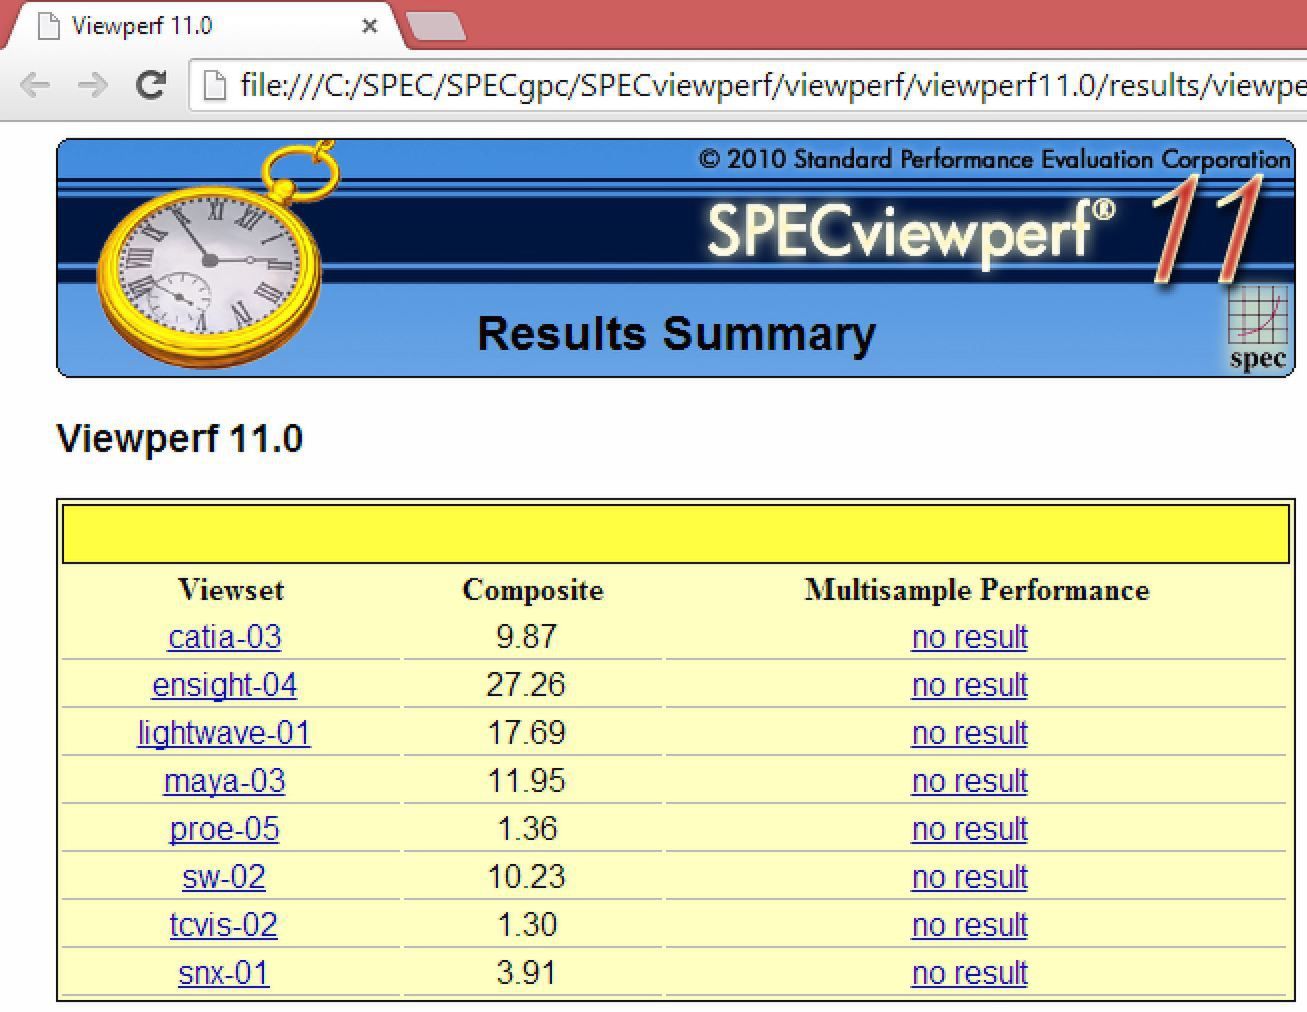This screenshot has width=1307, height=1012.
Task: Open a new tab button
Action: [437, 27]
